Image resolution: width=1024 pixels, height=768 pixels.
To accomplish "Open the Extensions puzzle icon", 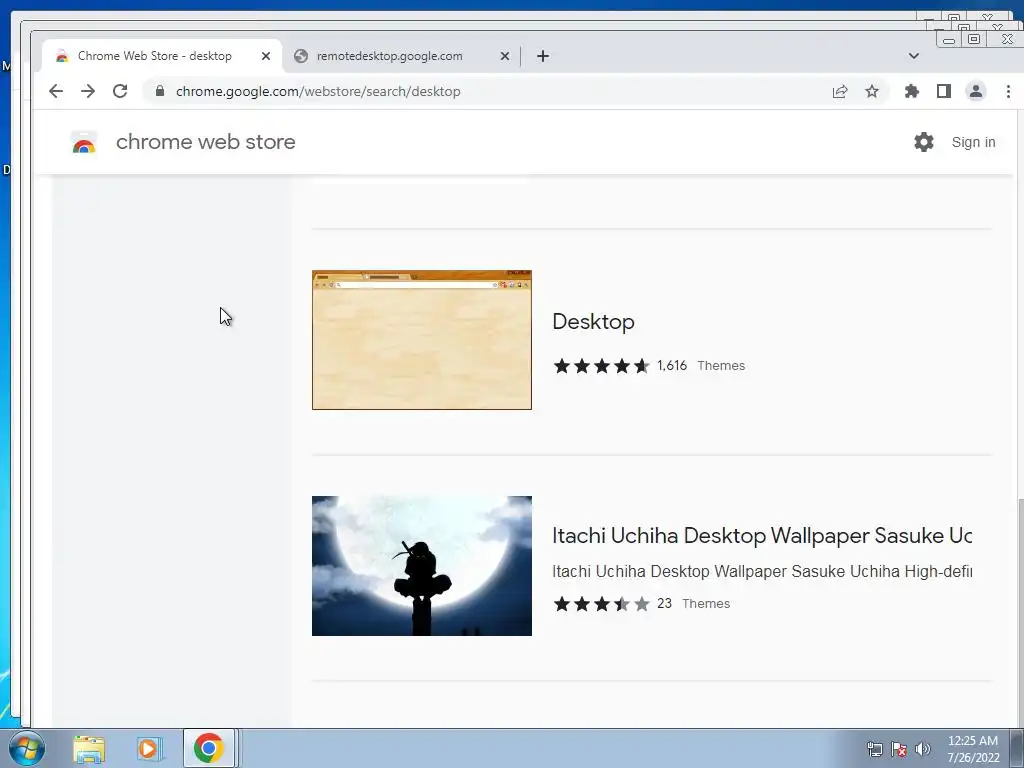I will pos(912,91).
